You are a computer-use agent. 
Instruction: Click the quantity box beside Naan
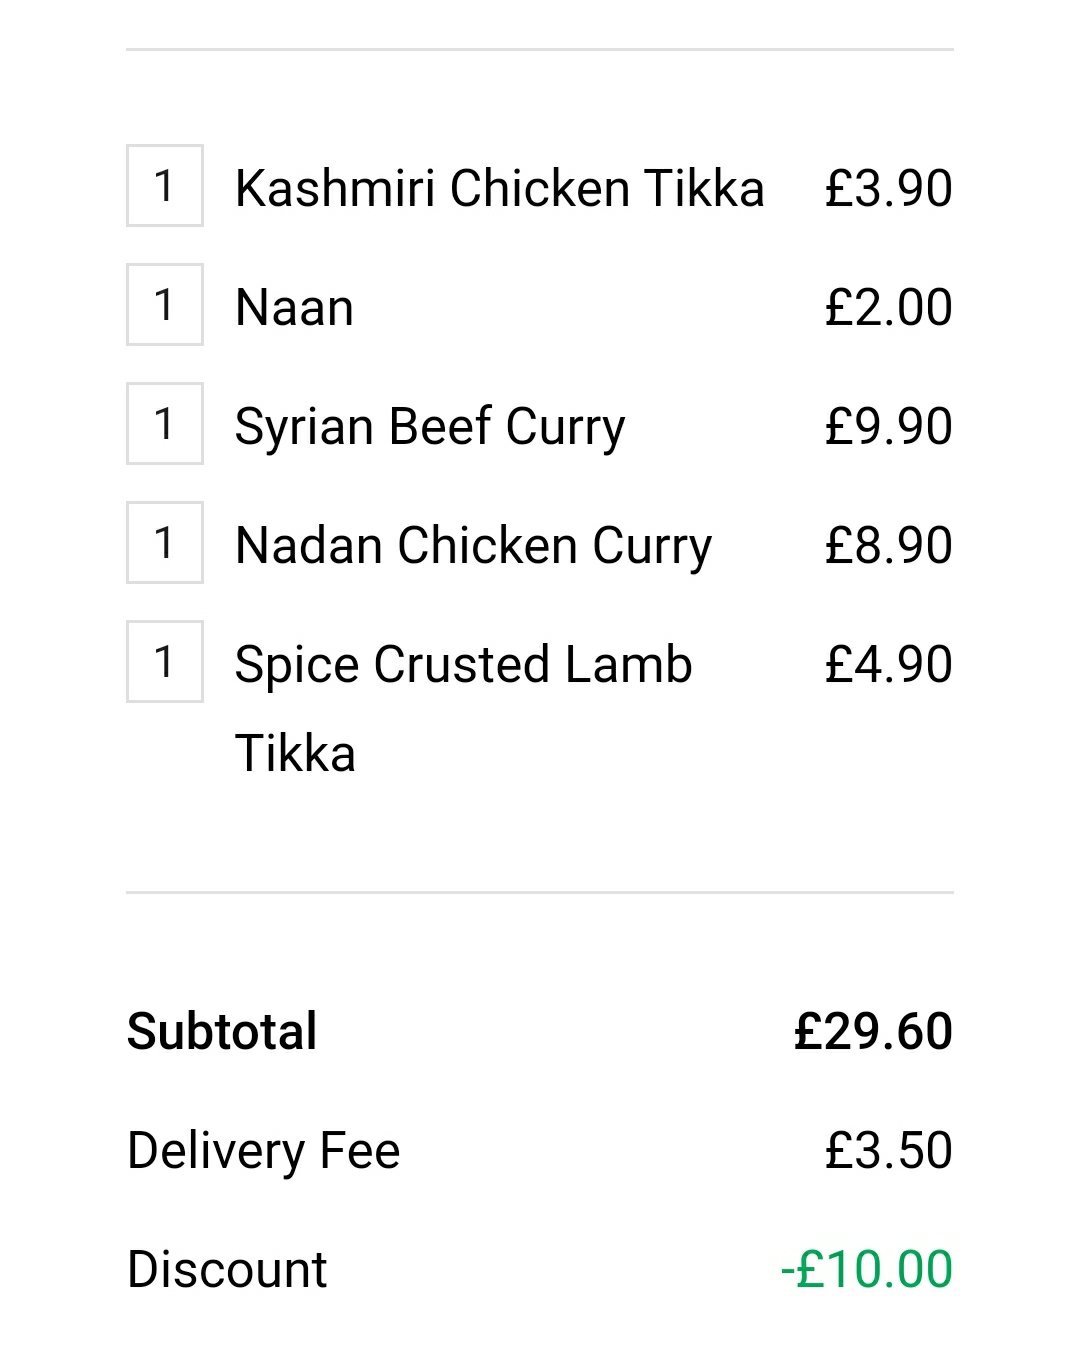(x=165, y=305)
